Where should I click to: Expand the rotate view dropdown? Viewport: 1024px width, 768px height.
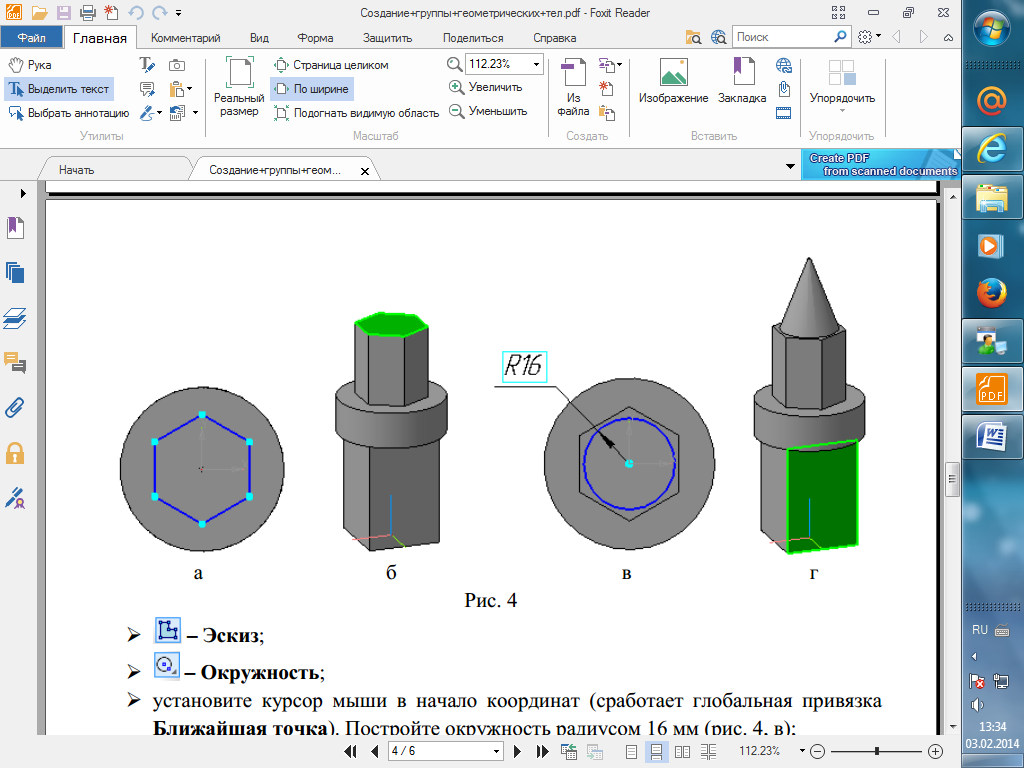pyautogui.click(x=195, y=113)
